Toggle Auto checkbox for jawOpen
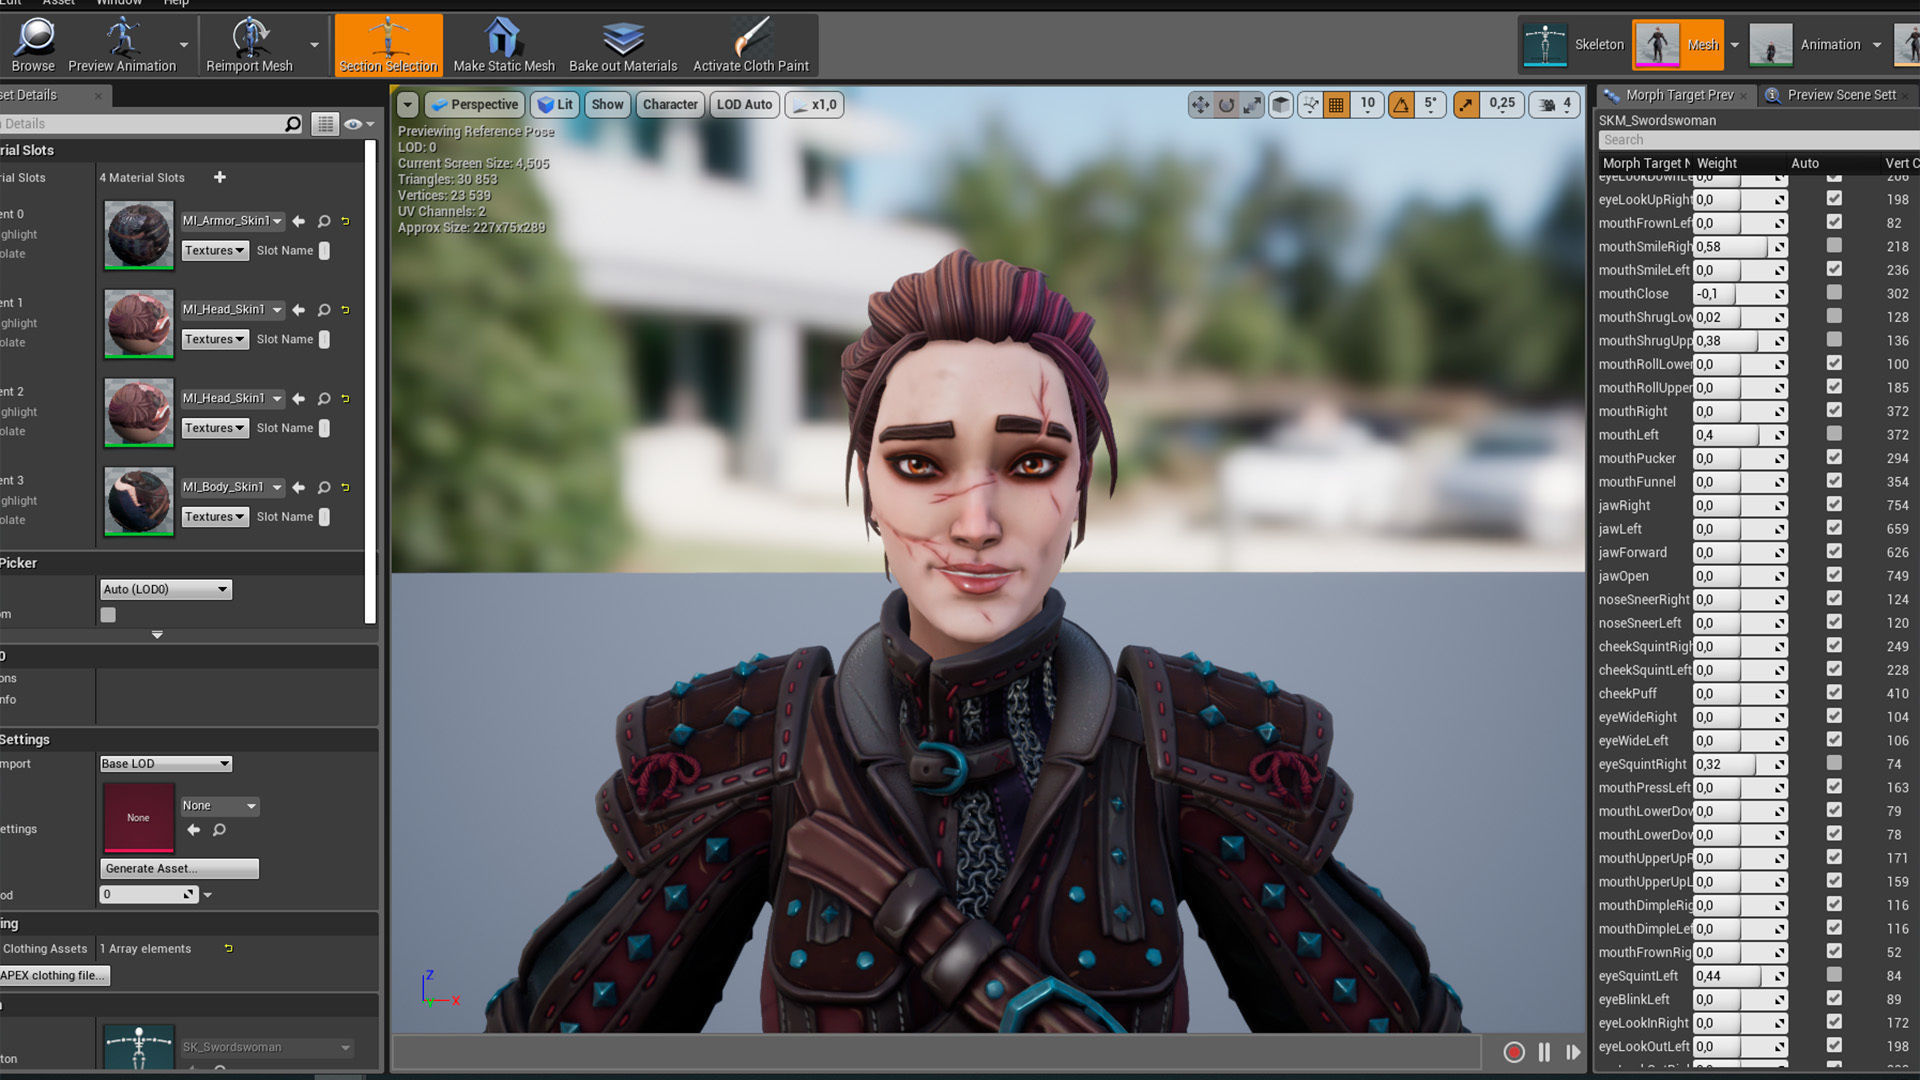 [1834, 575]
